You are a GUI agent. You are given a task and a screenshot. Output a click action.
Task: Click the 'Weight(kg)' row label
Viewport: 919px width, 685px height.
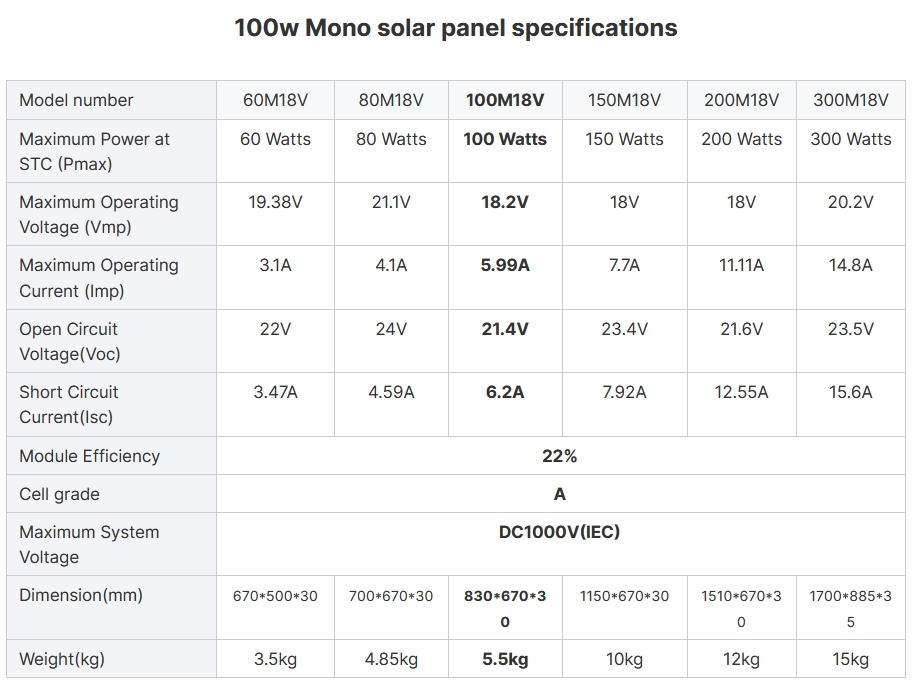(x=61, y=659)
